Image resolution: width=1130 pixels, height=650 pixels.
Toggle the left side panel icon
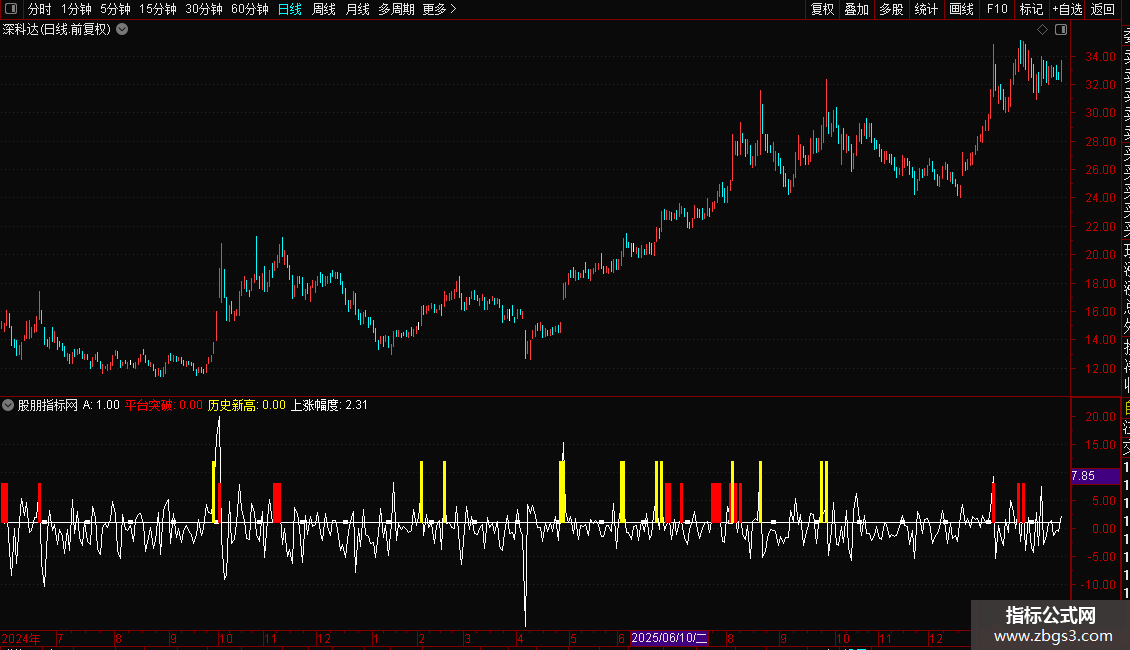pos(11,9)
